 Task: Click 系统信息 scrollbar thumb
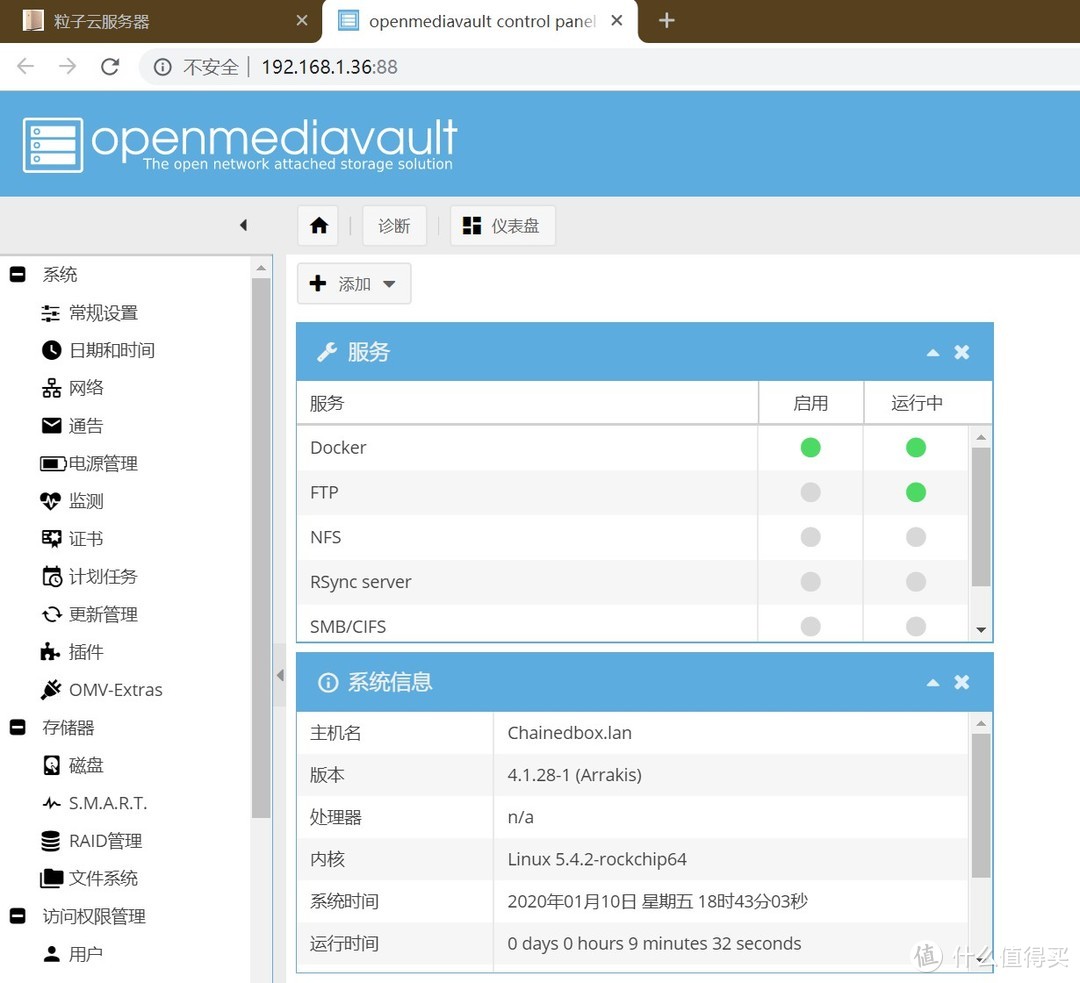point(981,805)
